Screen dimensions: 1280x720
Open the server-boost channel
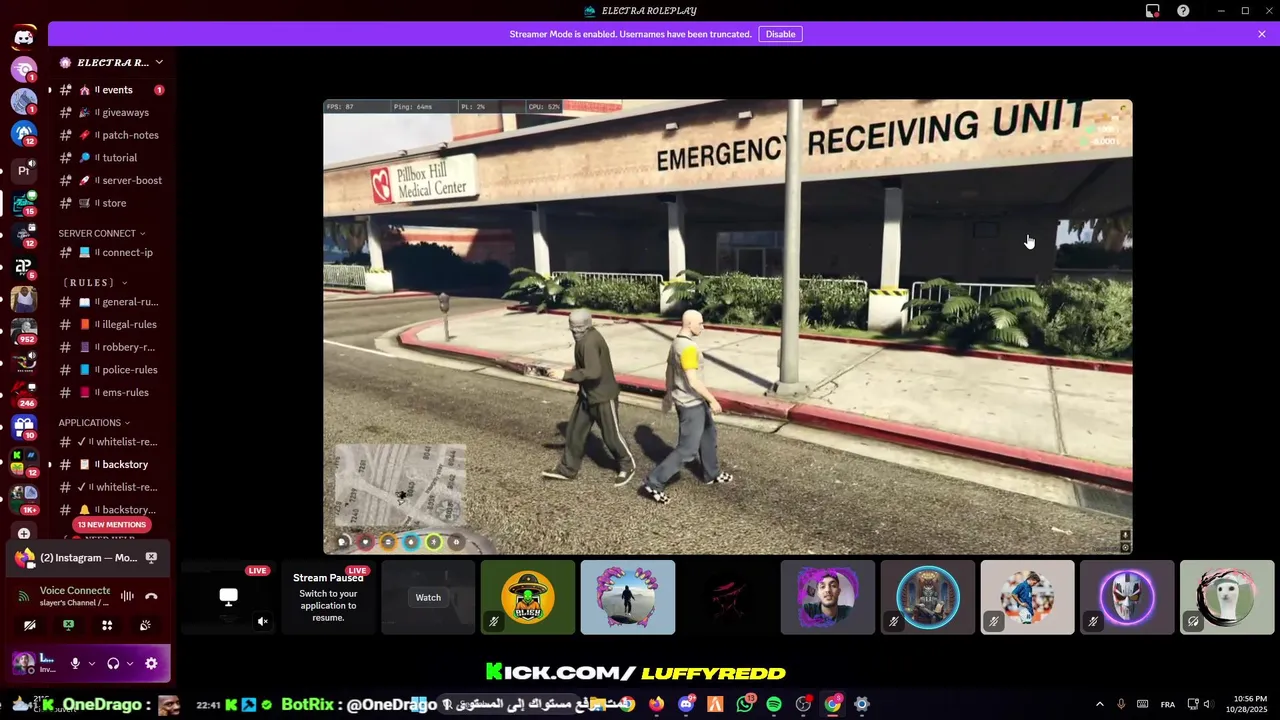(x=110, y=180)
